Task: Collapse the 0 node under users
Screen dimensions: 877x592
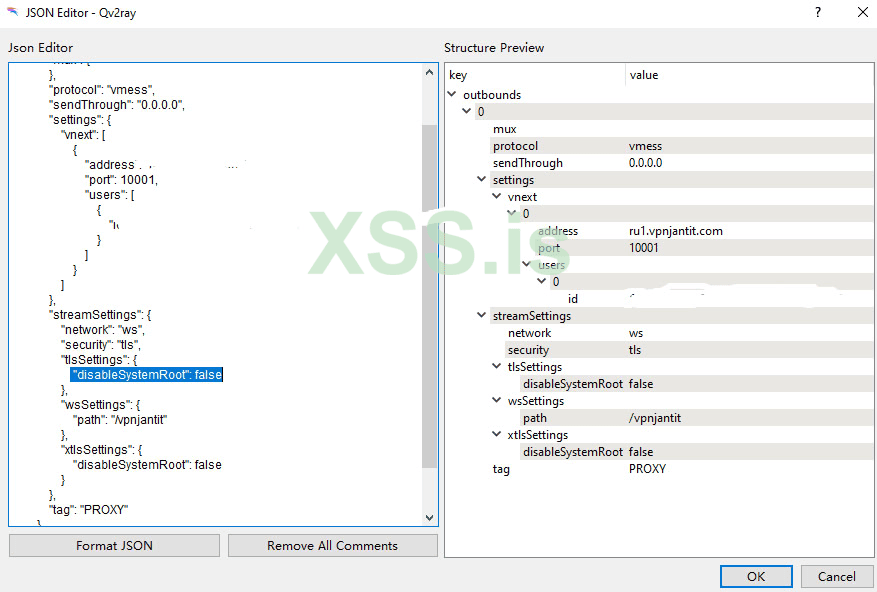Action: point(542,281)
